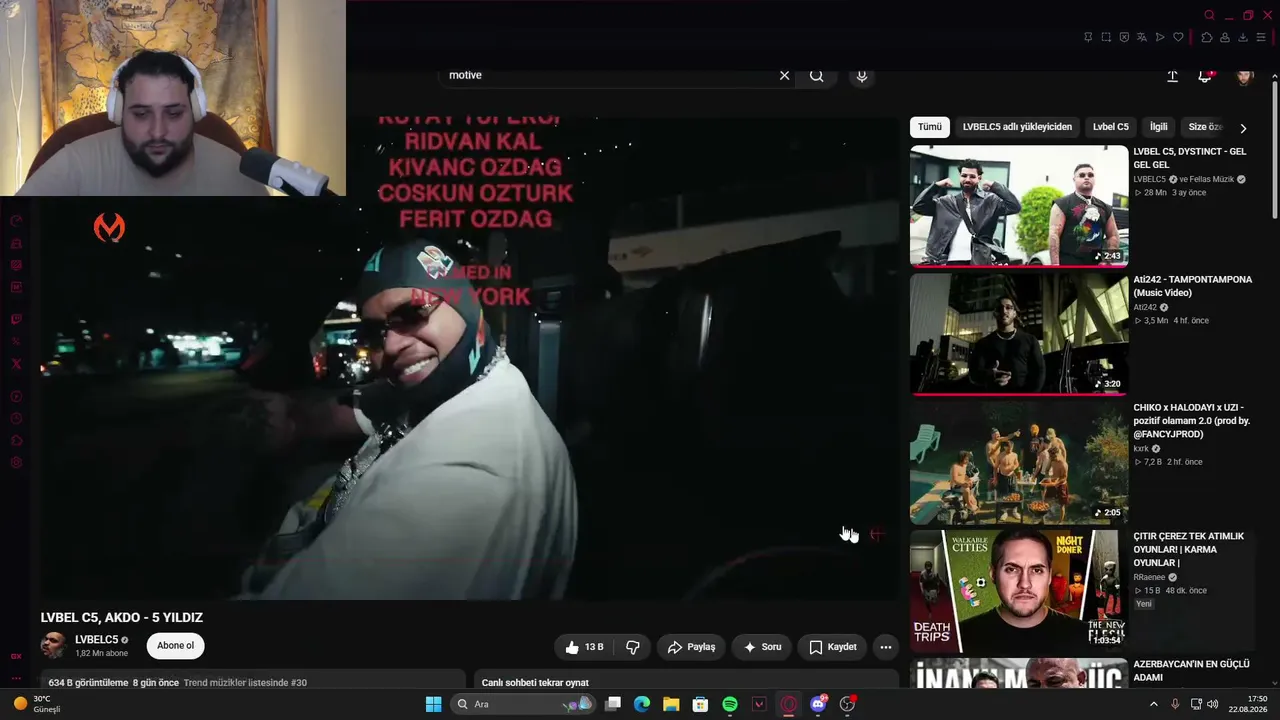1280x720 pixels.
Task: Open the LVBELC5 channel avatar
Action: tap(53, 646)
